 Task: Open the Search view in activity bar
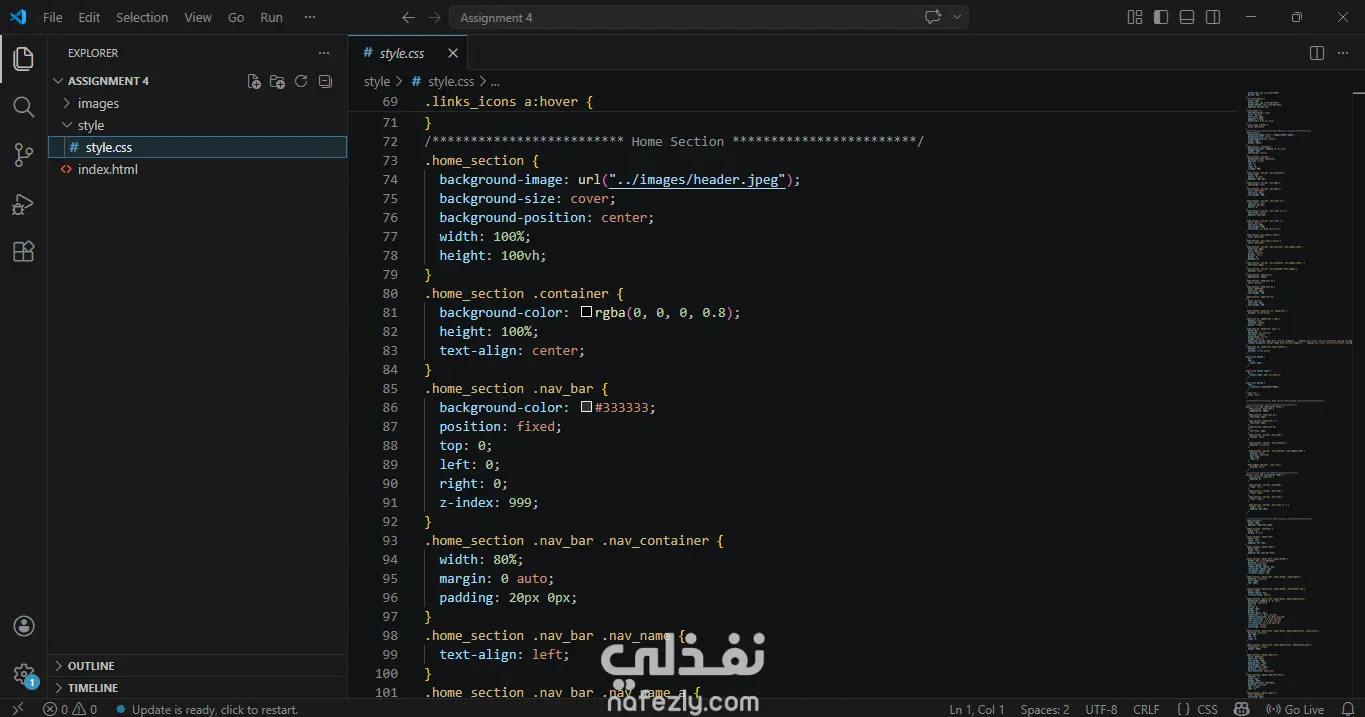(23, 107)
